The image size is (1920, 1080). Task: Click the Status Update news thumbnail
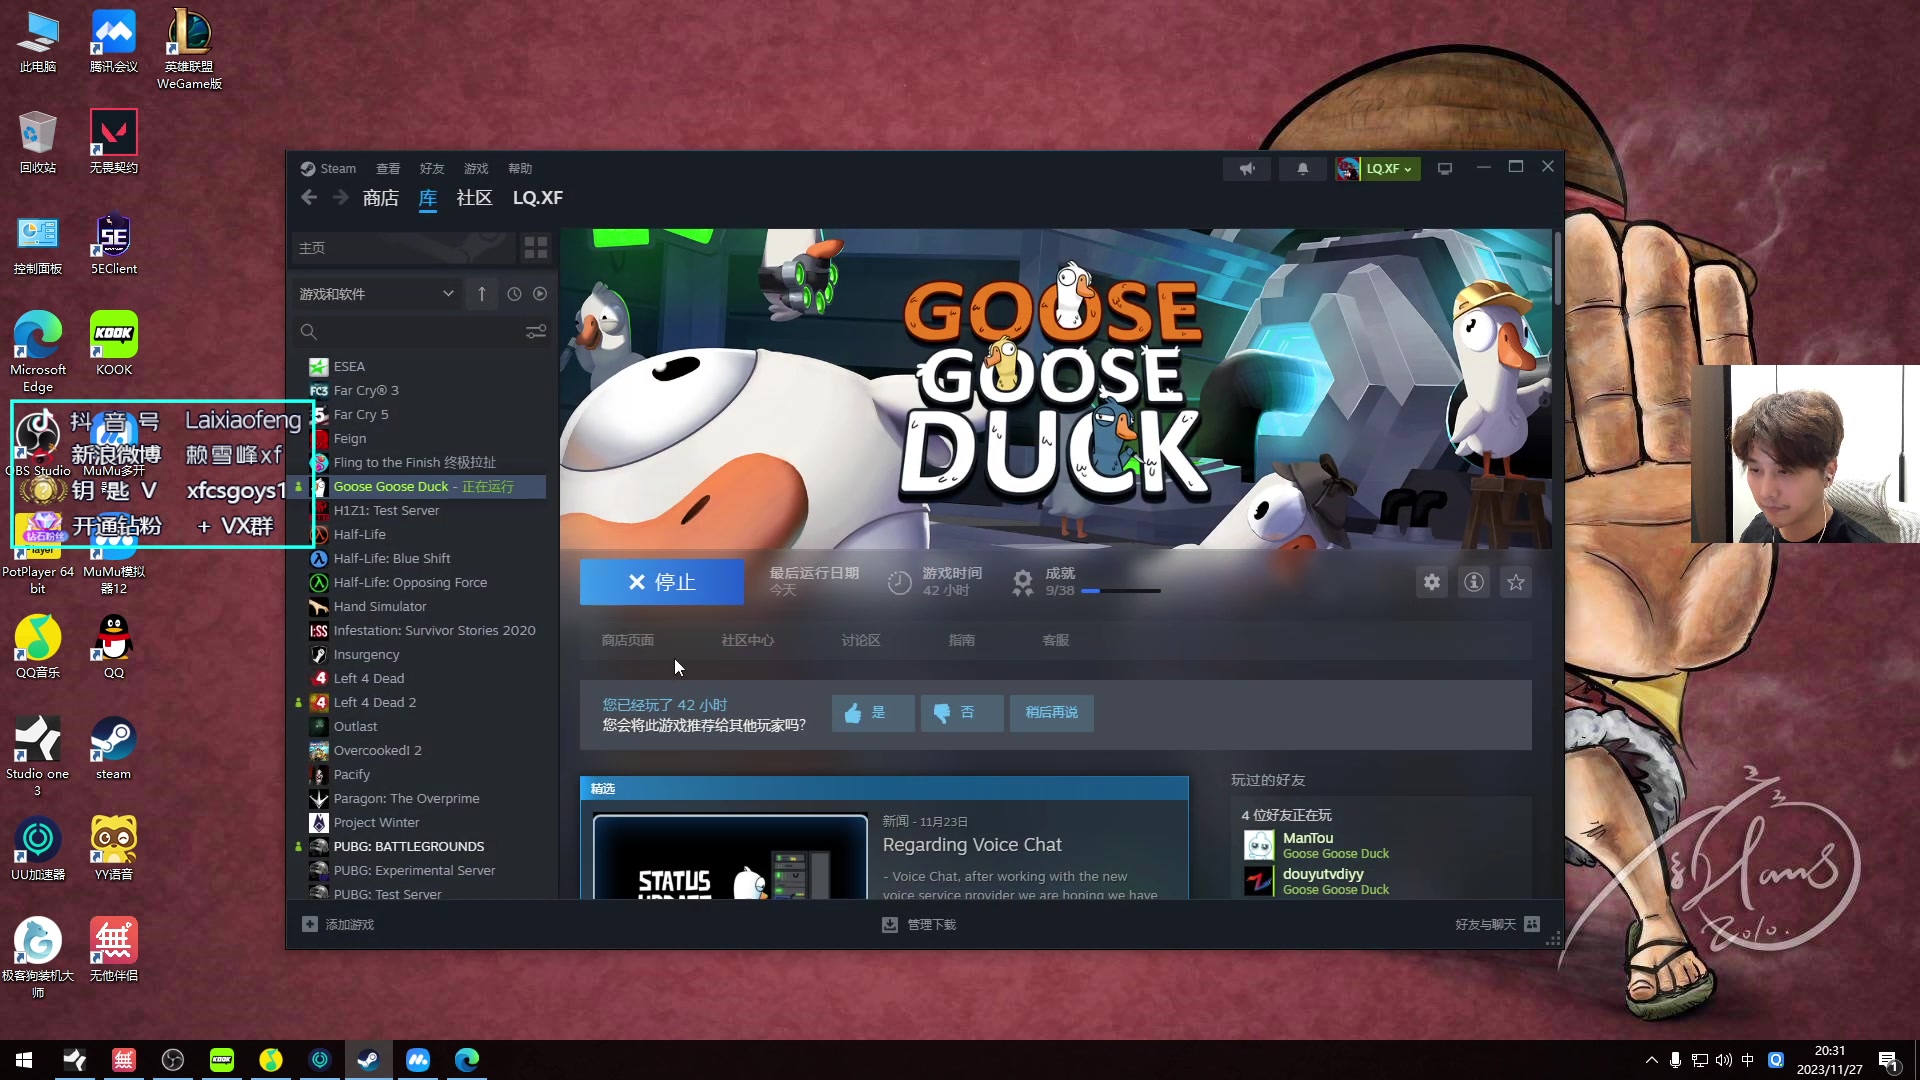click(x=730, y=857)
